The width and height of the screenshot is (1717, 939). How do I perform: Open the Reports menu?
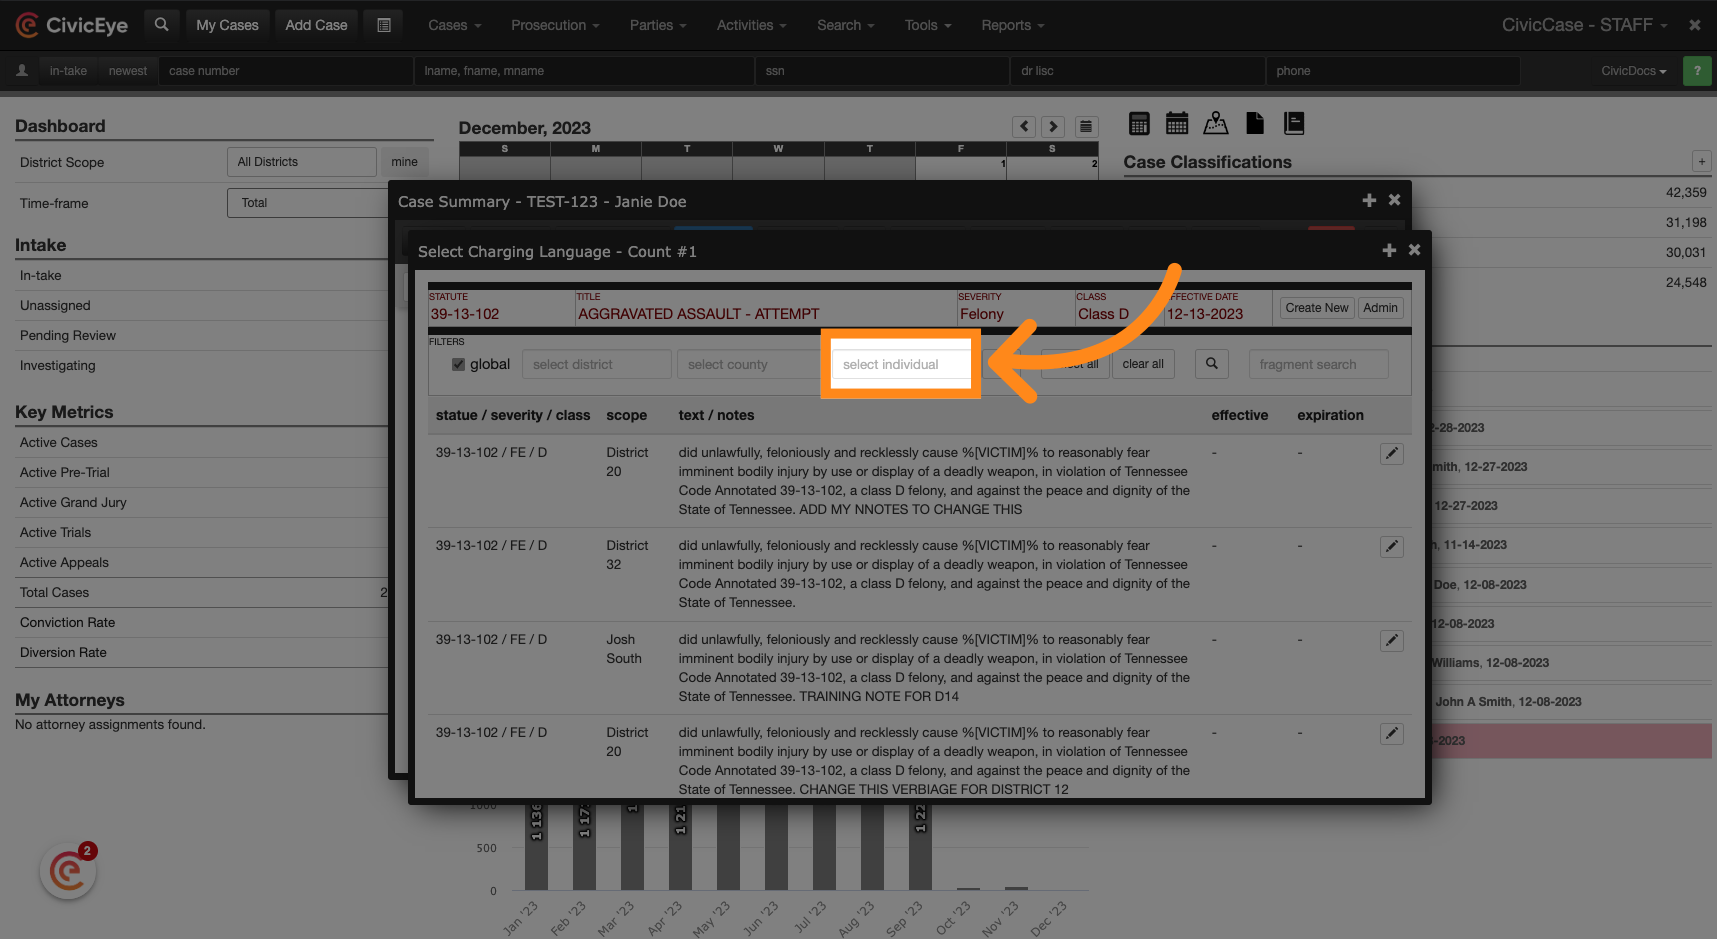(x=1013, y=25)
